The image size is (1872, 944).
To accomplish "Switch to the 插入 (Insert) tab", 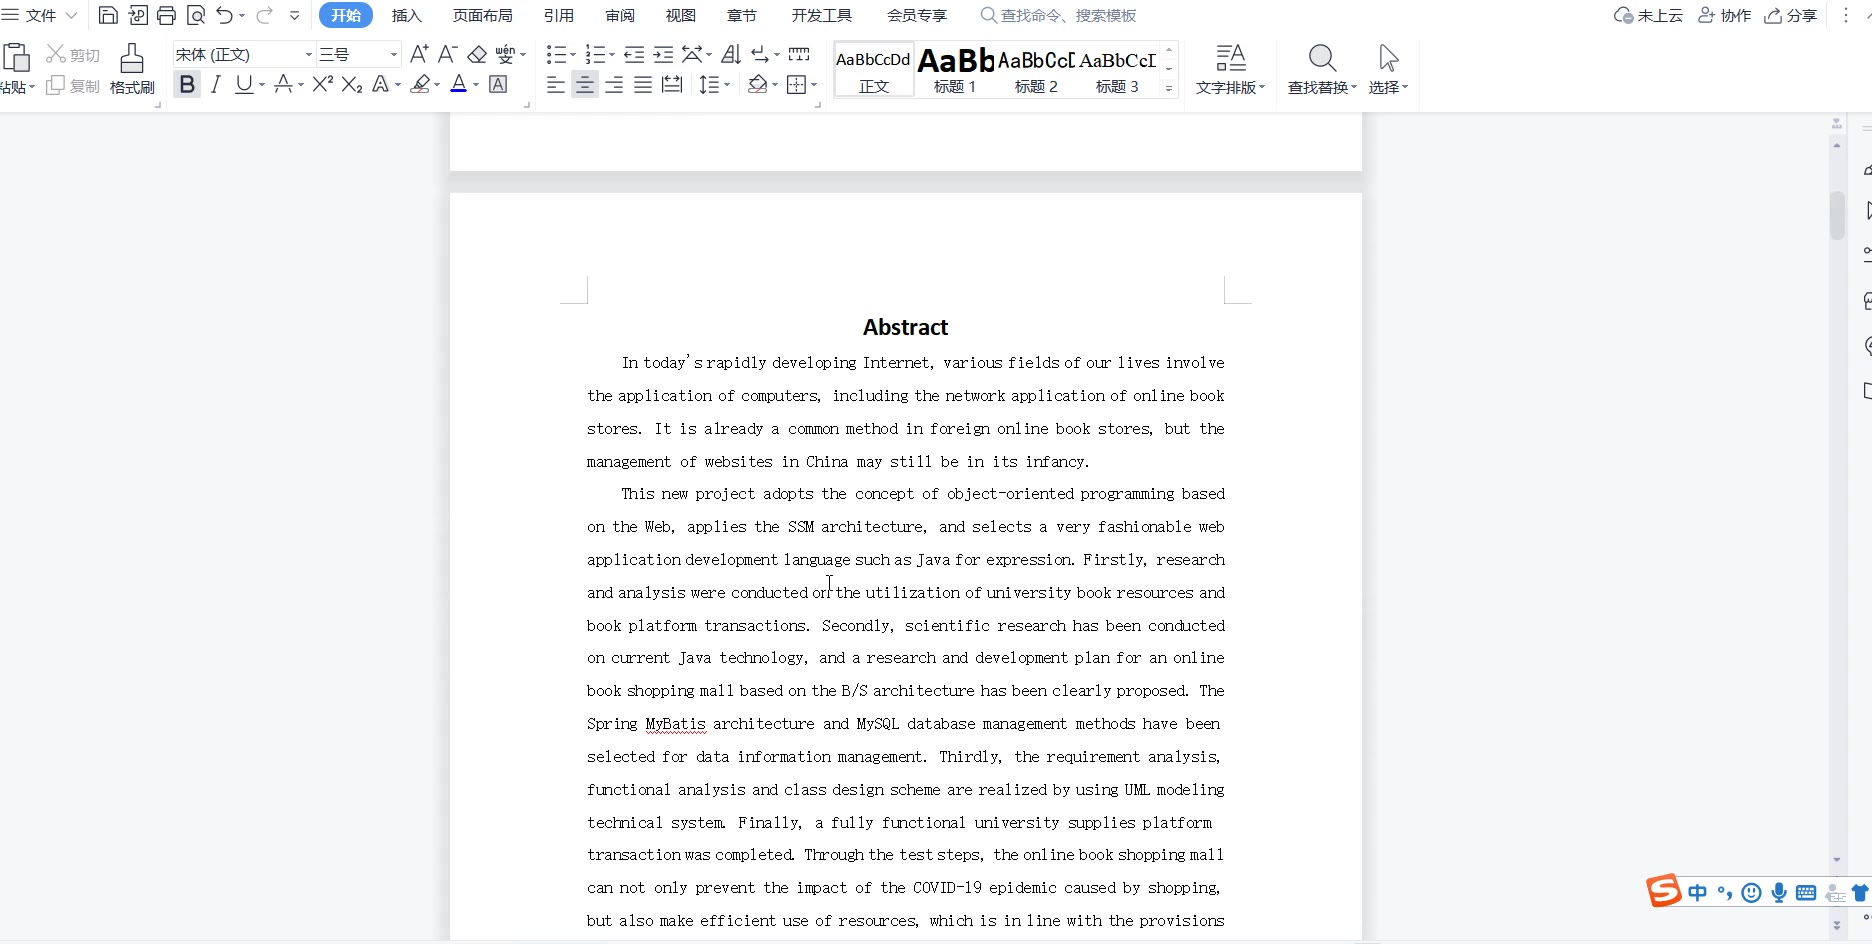I will tap(406, 15).
